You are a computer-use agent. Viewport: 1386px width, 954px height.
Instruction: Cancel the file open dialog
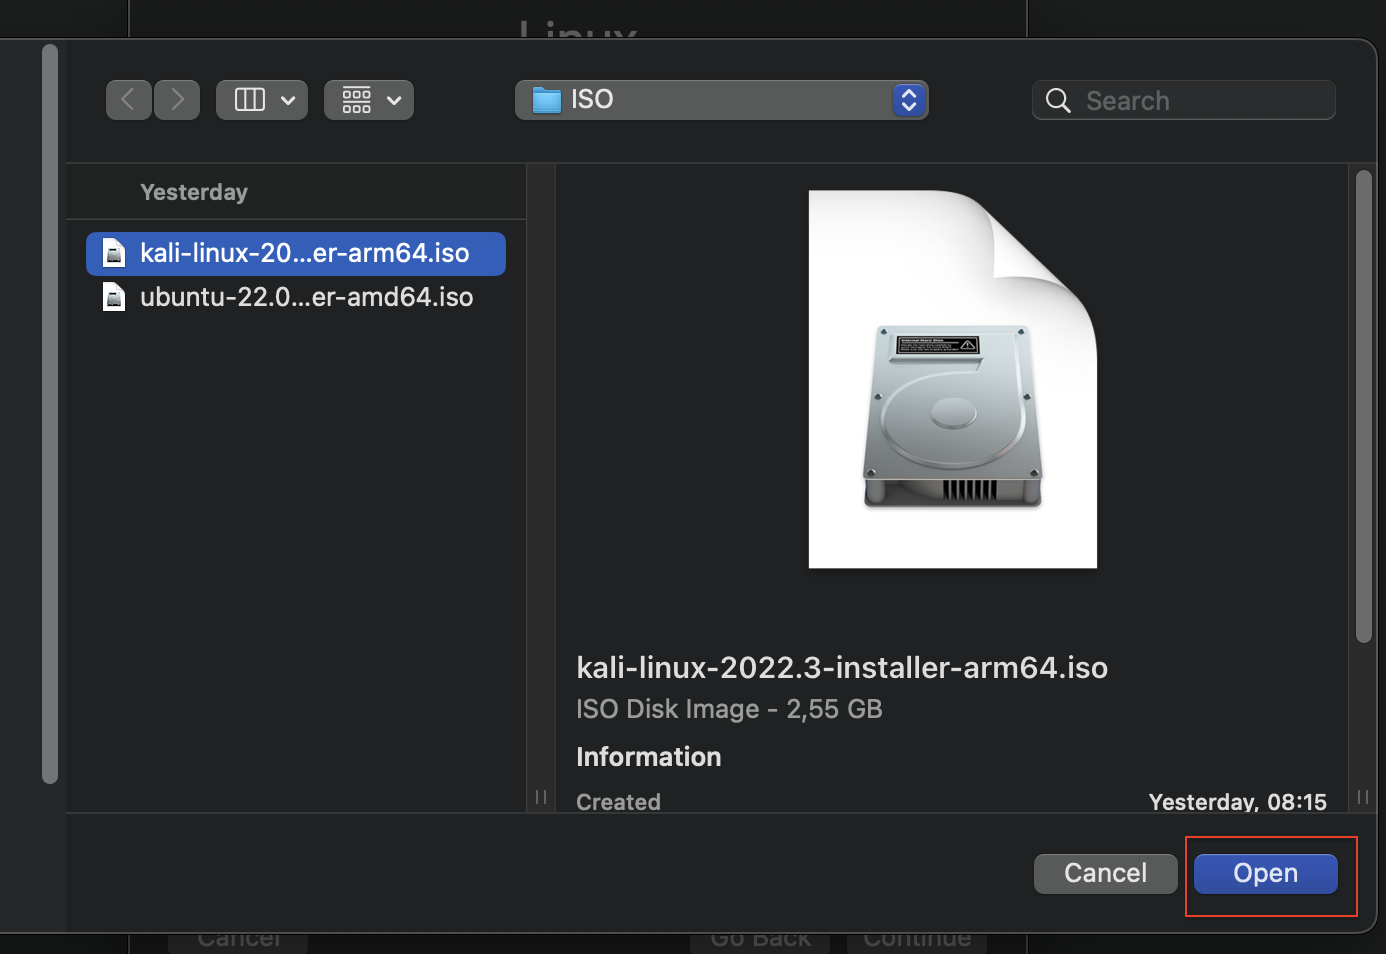pyautogui.click(x=1106, y=873)
